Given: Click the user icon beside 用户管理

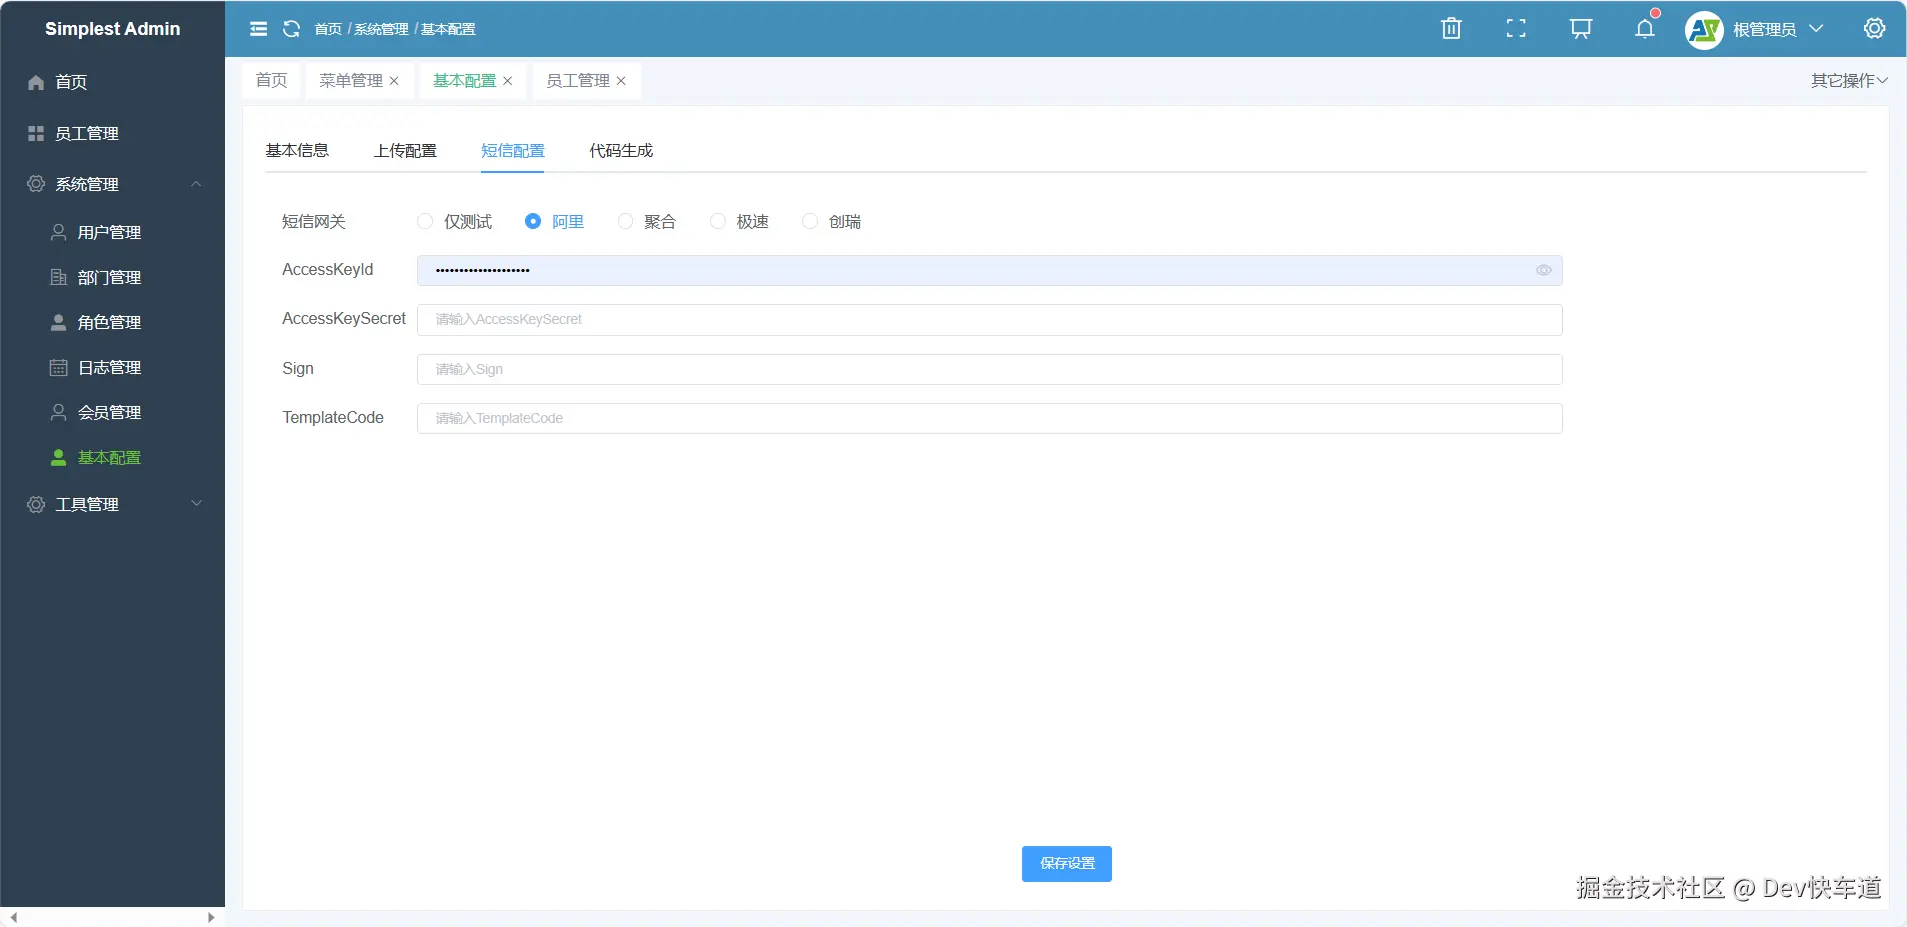Looking at the screenshot, I should 59,232.
